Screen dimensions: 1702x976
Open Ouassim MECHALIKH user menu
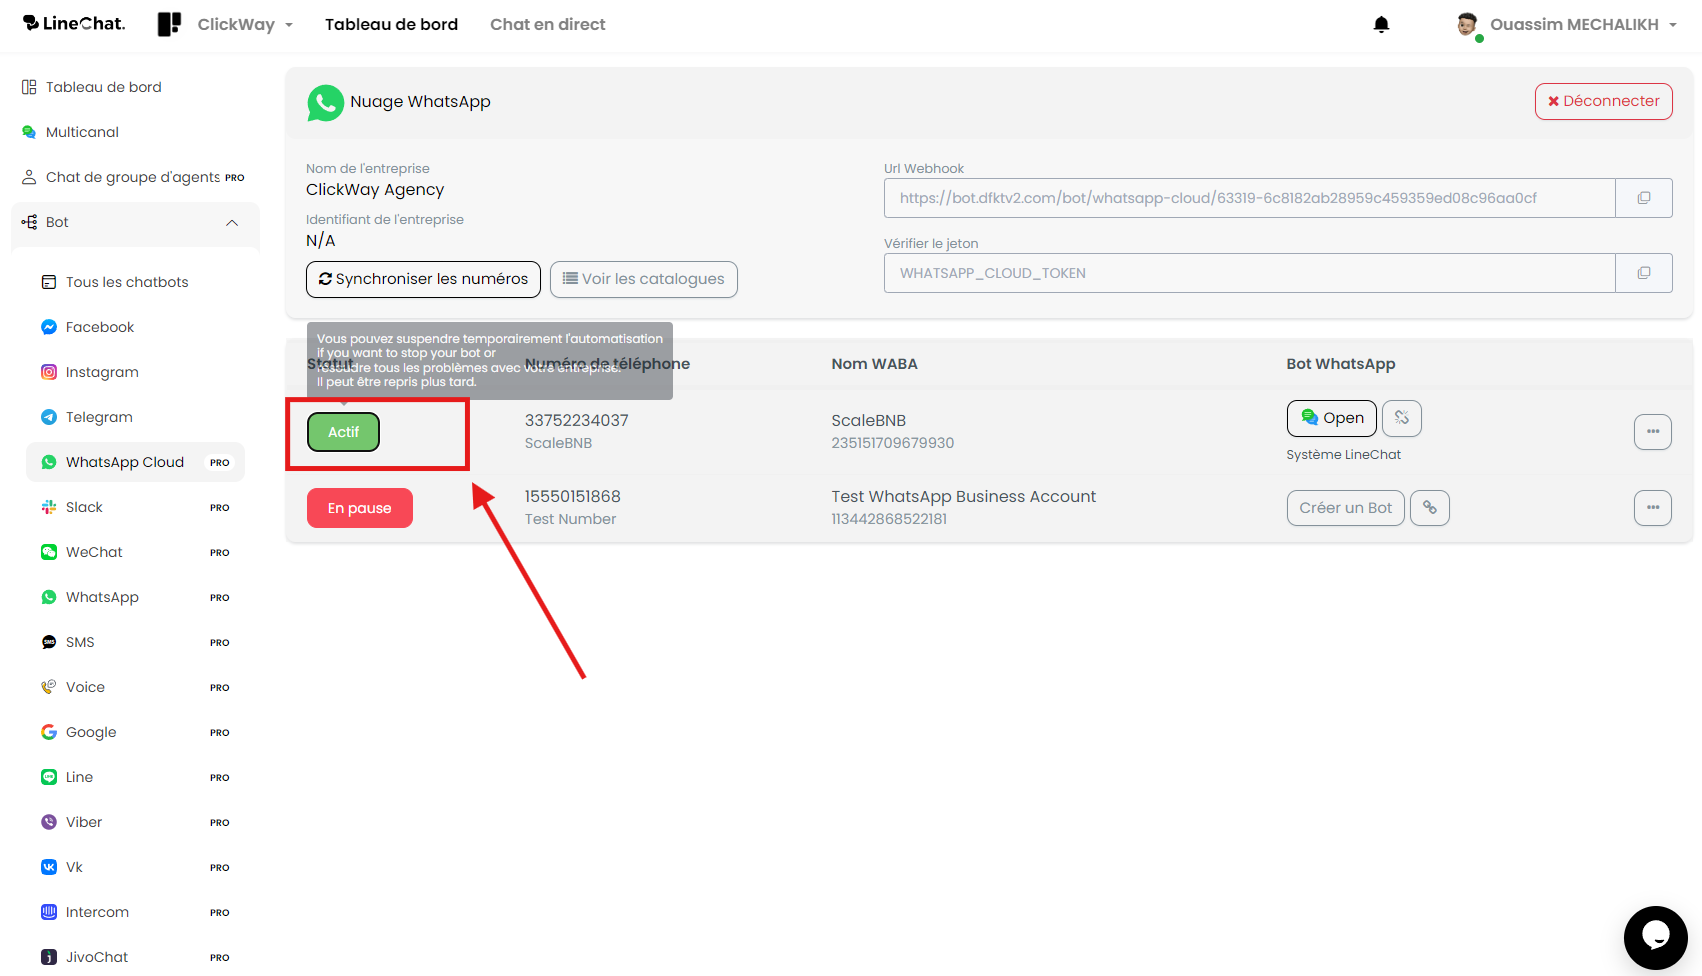click(x=1583, y=24)
